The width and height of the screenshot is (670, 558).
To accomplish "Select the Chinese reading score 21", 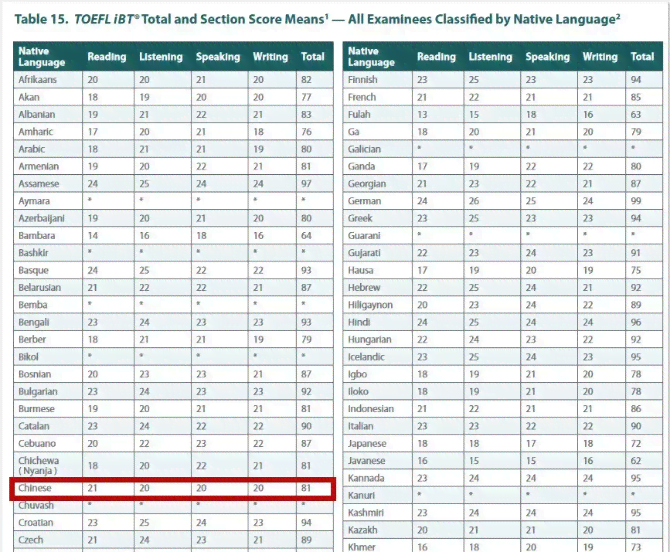I will coord(93,488).
